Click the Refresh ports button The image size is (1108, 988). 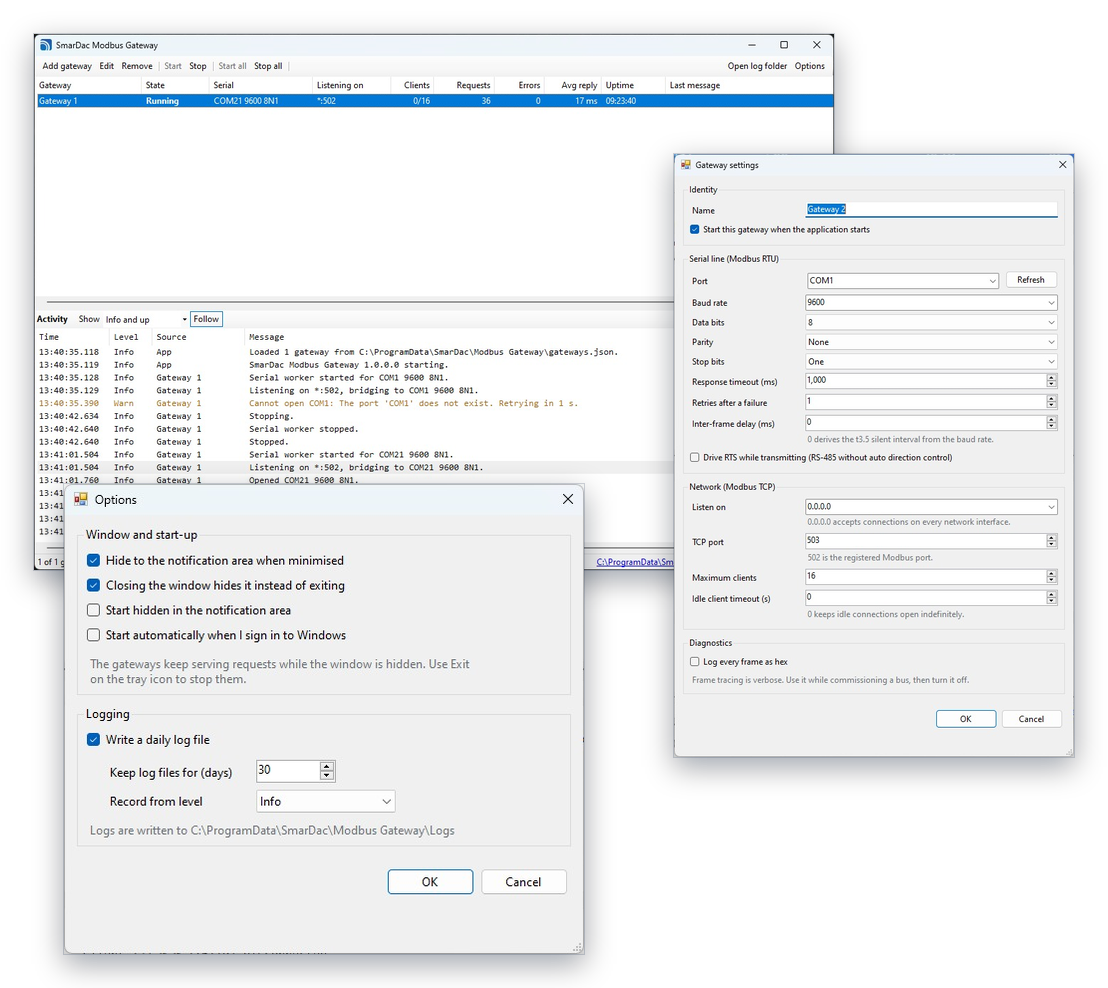(1030, 280)
